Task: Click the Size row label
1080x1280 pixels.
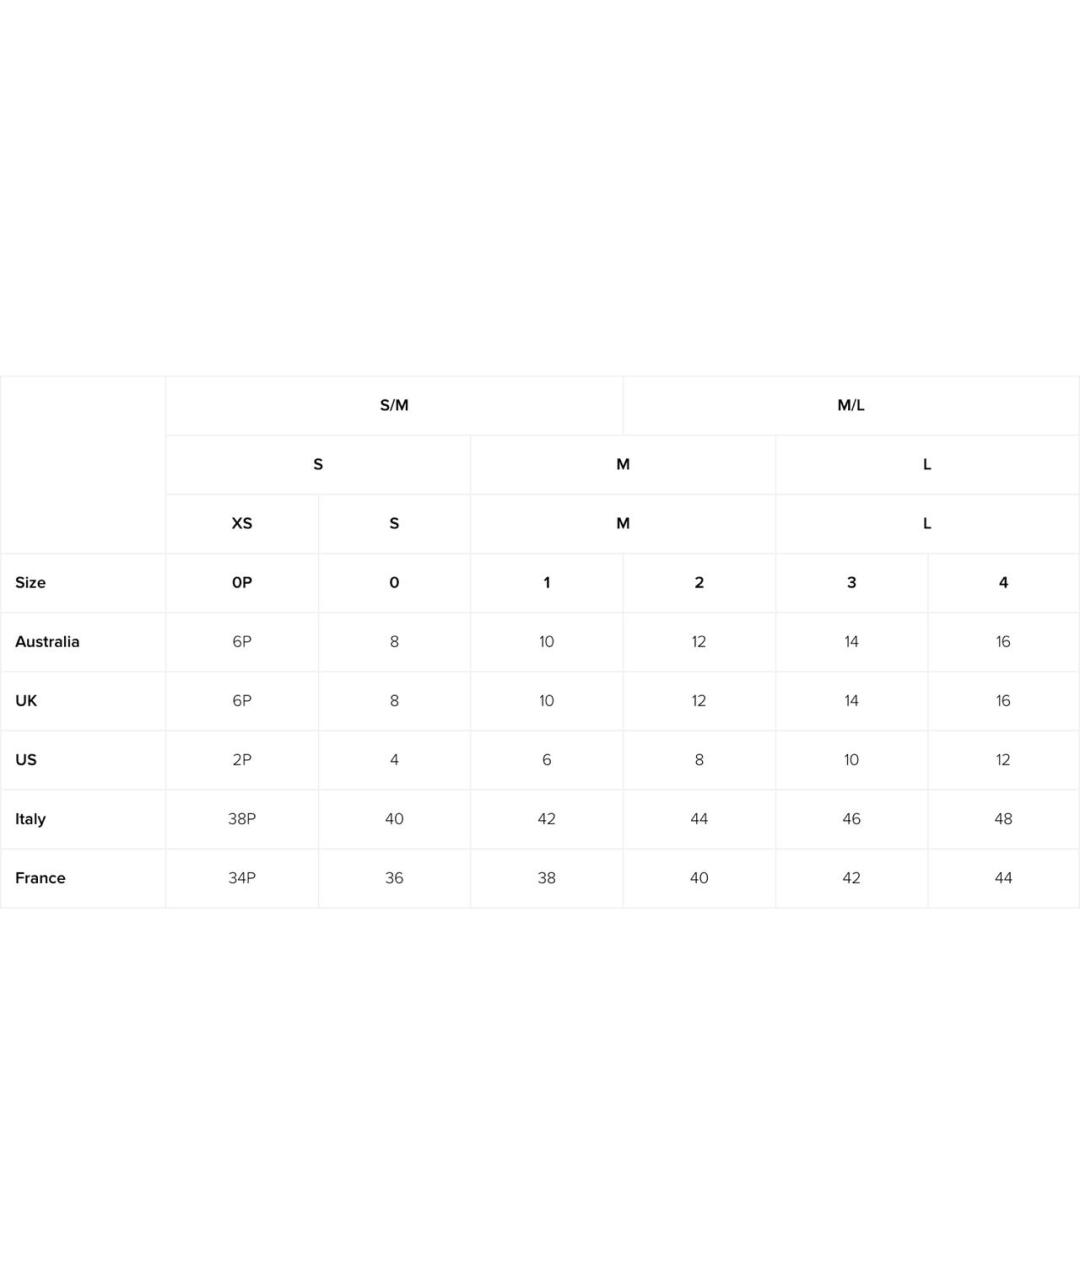Action: [30, 582]
